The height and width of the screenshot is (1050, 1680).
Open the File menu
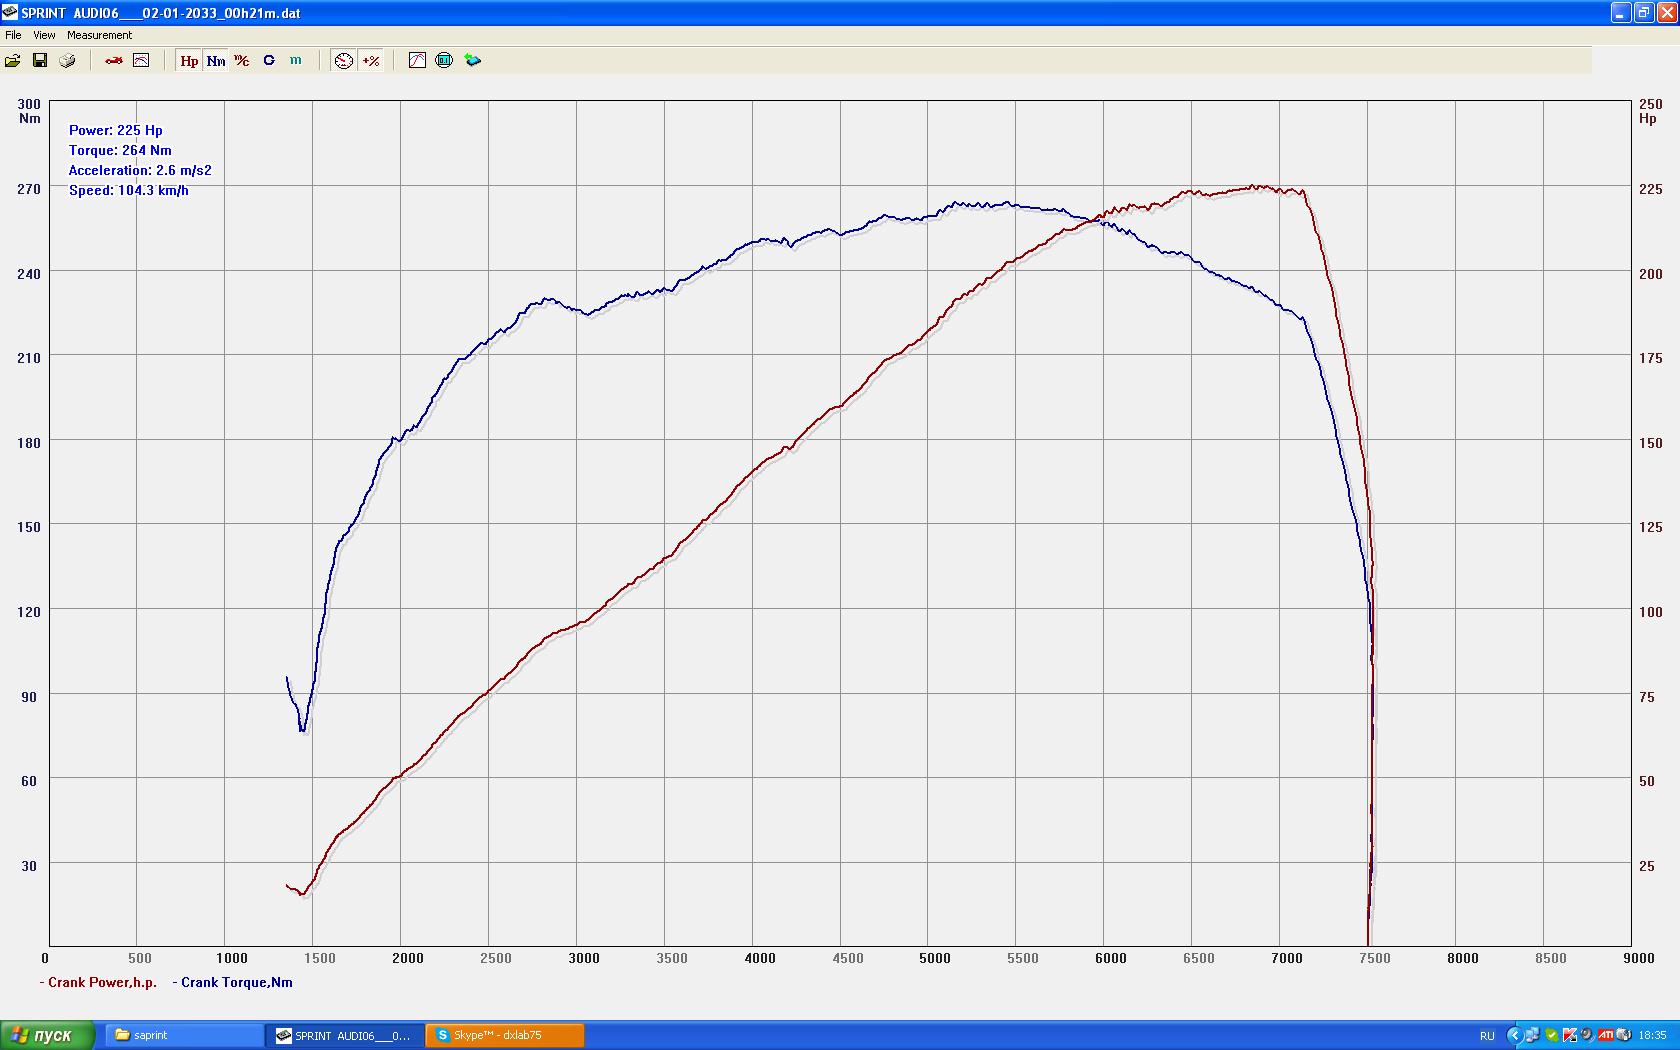pyautogui.click(x=13, y=35)
